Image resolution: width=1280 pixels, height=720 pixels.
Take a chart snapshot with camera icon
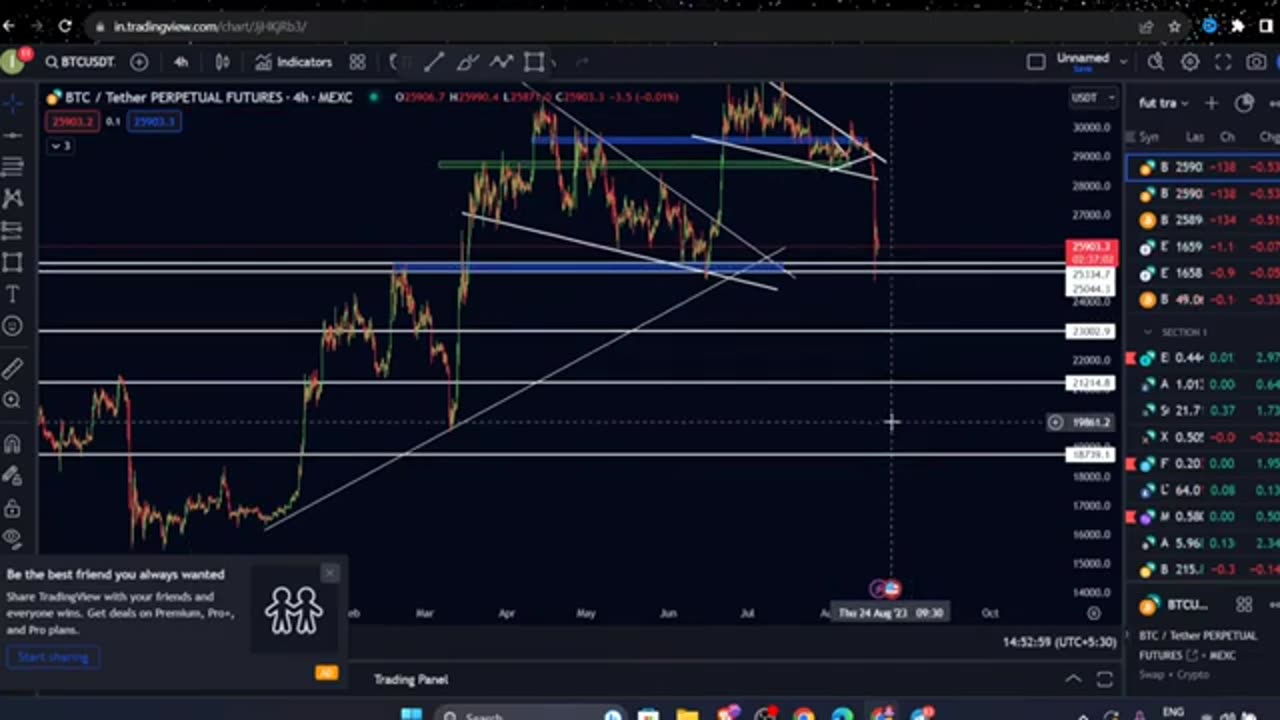(1257, 62)
